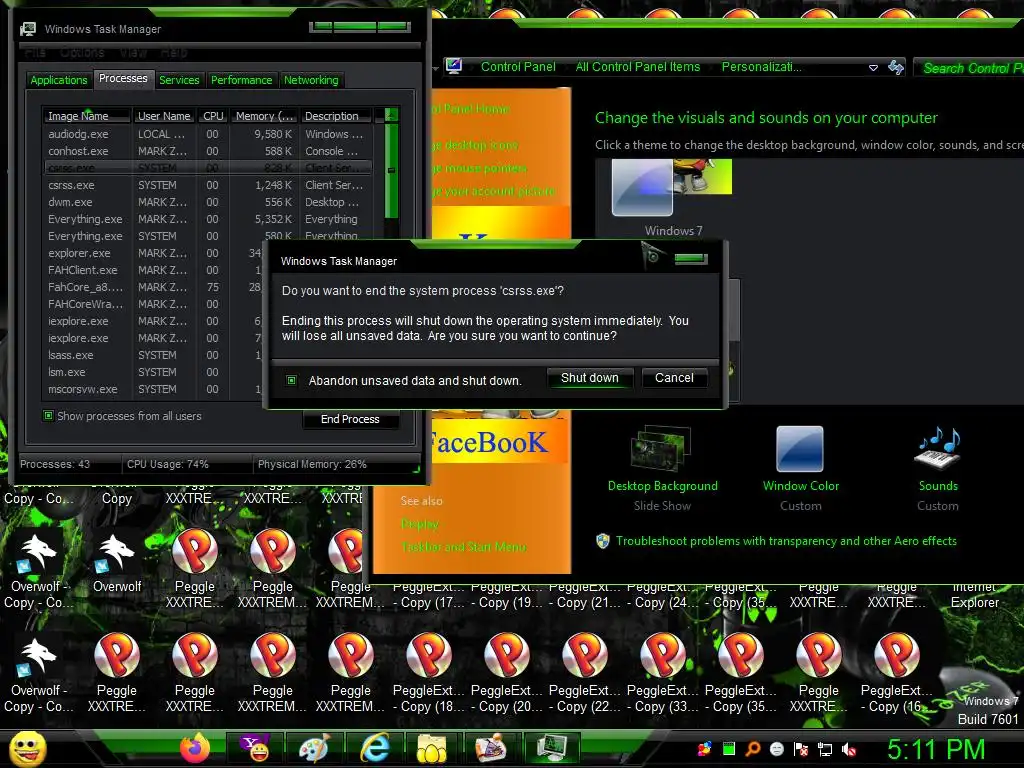Select the mscorsvw.exe process row
The image size is (1024, 768).
coord(153,389)
